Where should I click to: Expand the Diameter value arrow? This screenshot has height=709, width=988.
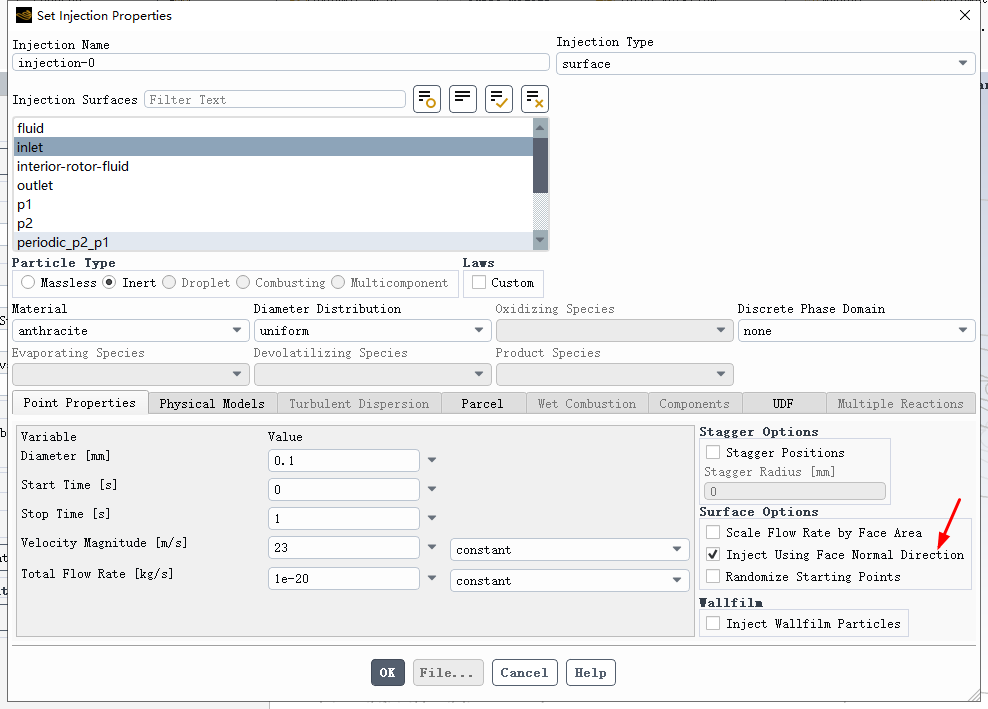[432, 460]
